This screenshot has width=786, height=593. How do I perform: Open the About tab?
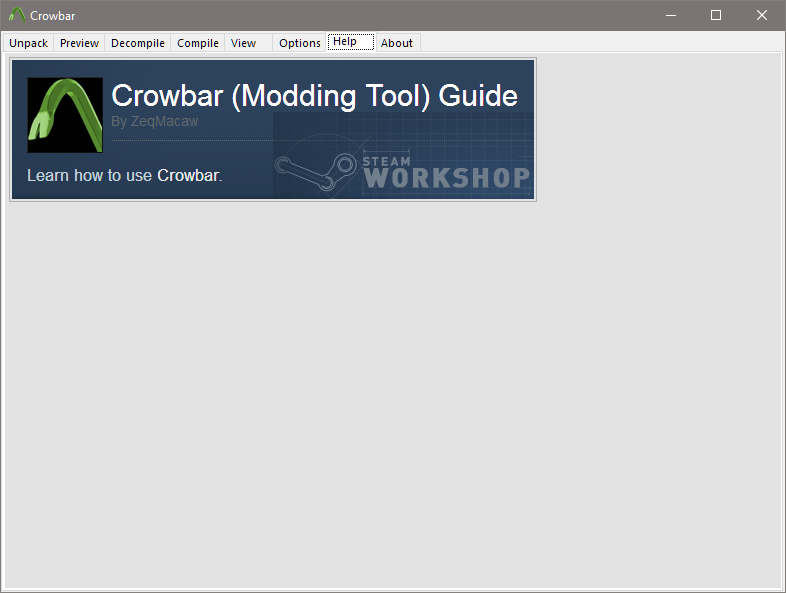[x=397, y=43]
